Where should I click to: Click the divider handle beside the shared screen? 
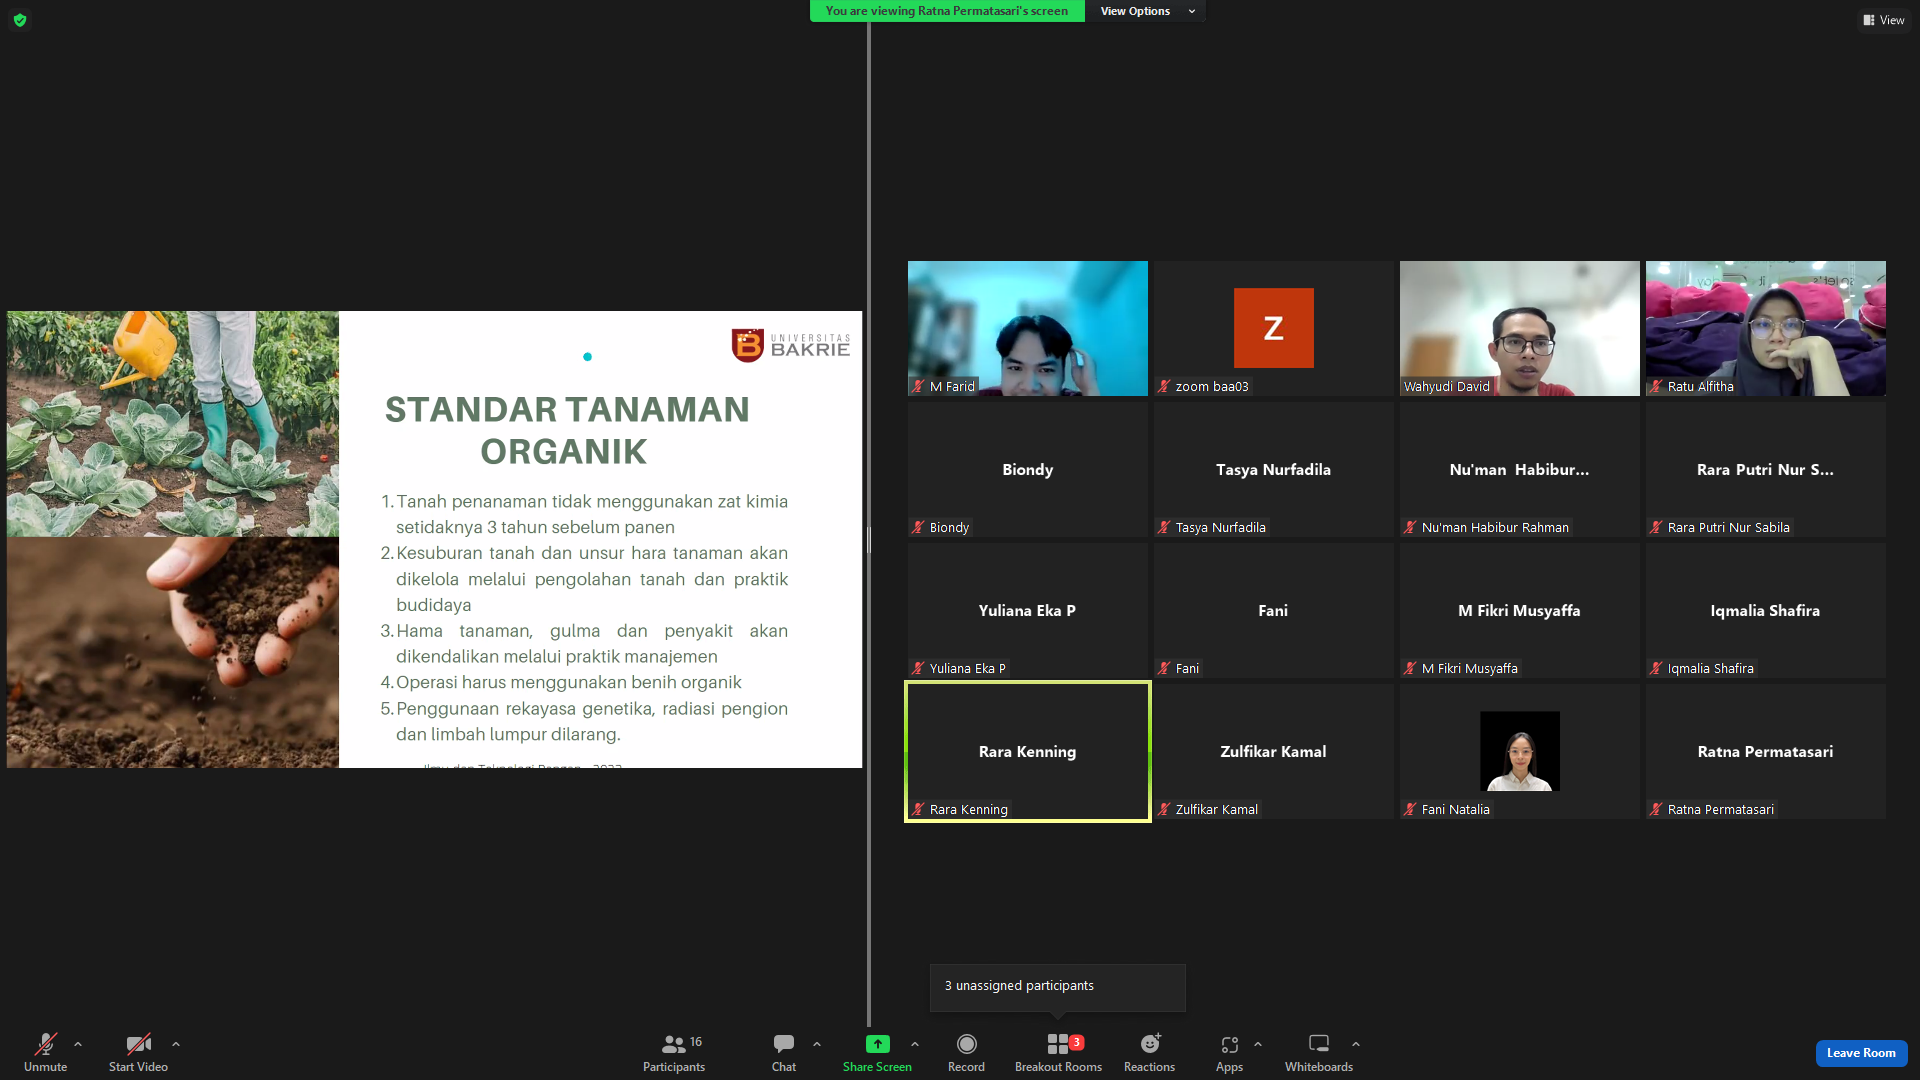tap(869, 540)
